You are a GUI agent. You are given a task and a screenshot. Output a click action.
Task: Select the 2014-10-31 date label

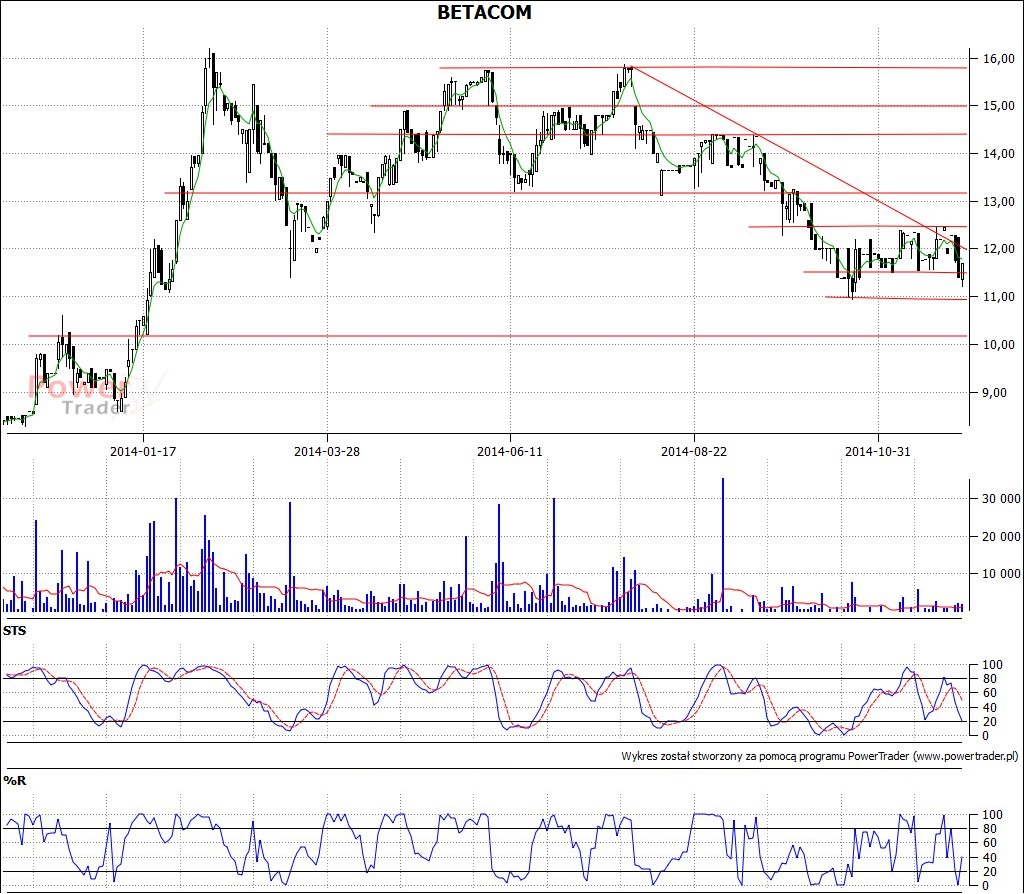[877, 451]
